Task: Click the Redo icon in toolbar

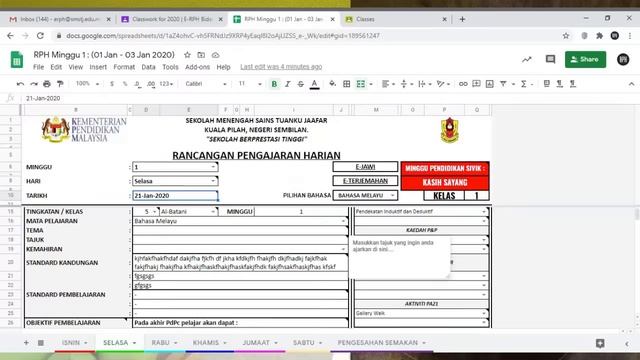Action: pyautogui.click(x=34, y=84)
